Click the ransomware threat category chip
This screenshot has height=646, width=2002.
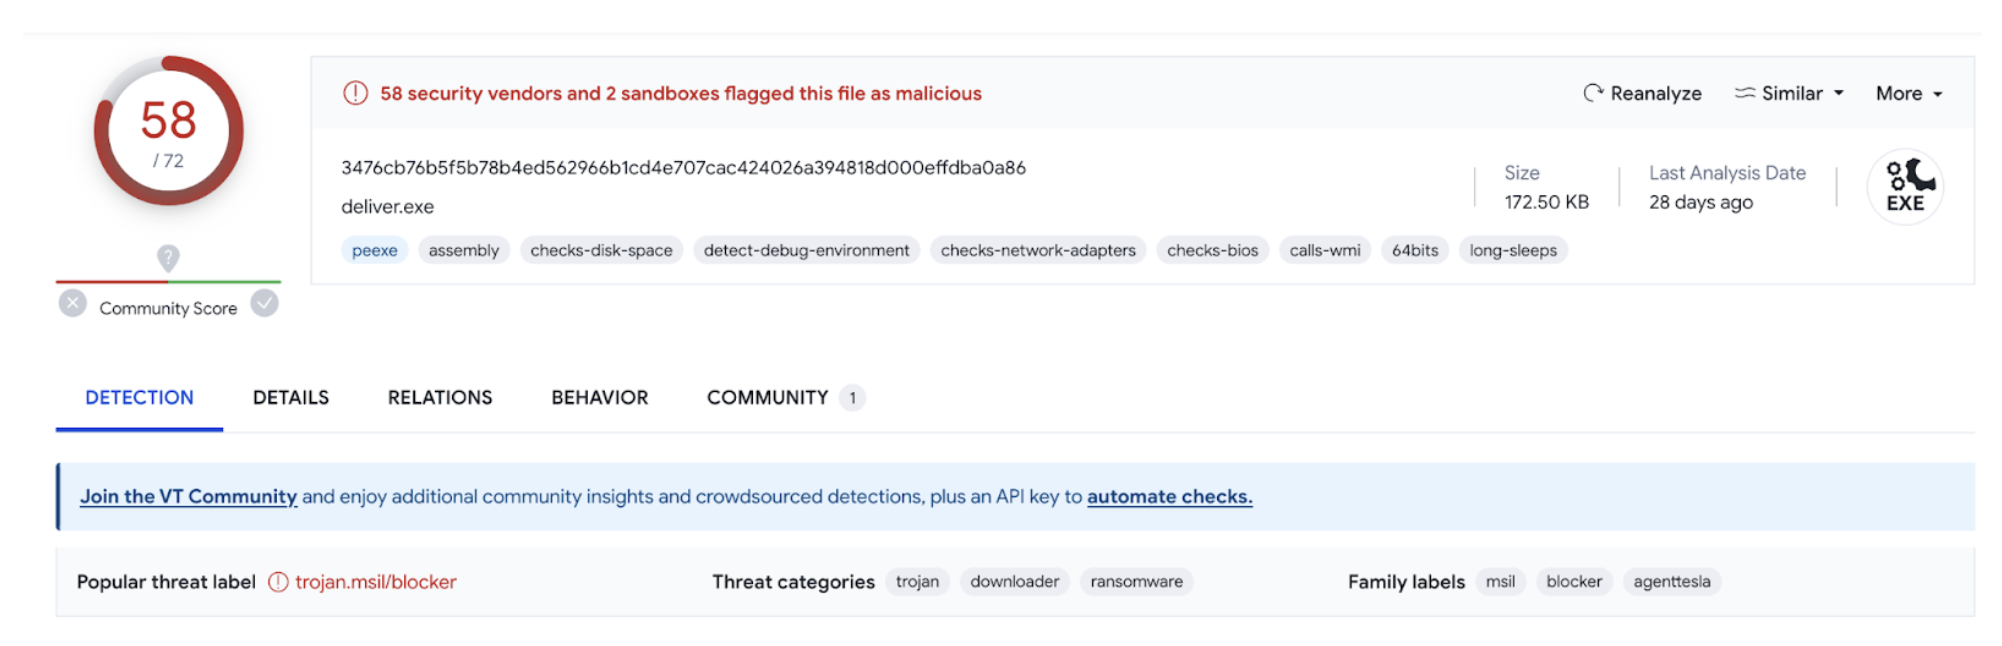pos(1136,582)
